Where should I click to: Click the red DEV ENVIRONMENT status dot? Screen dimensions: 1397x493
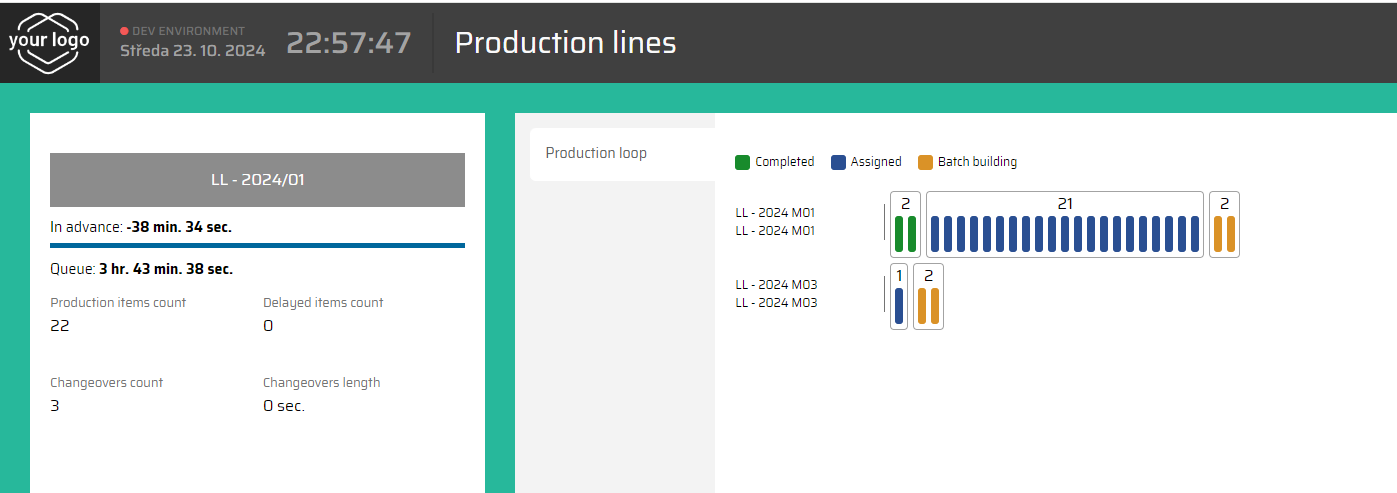tap(125, 31)
